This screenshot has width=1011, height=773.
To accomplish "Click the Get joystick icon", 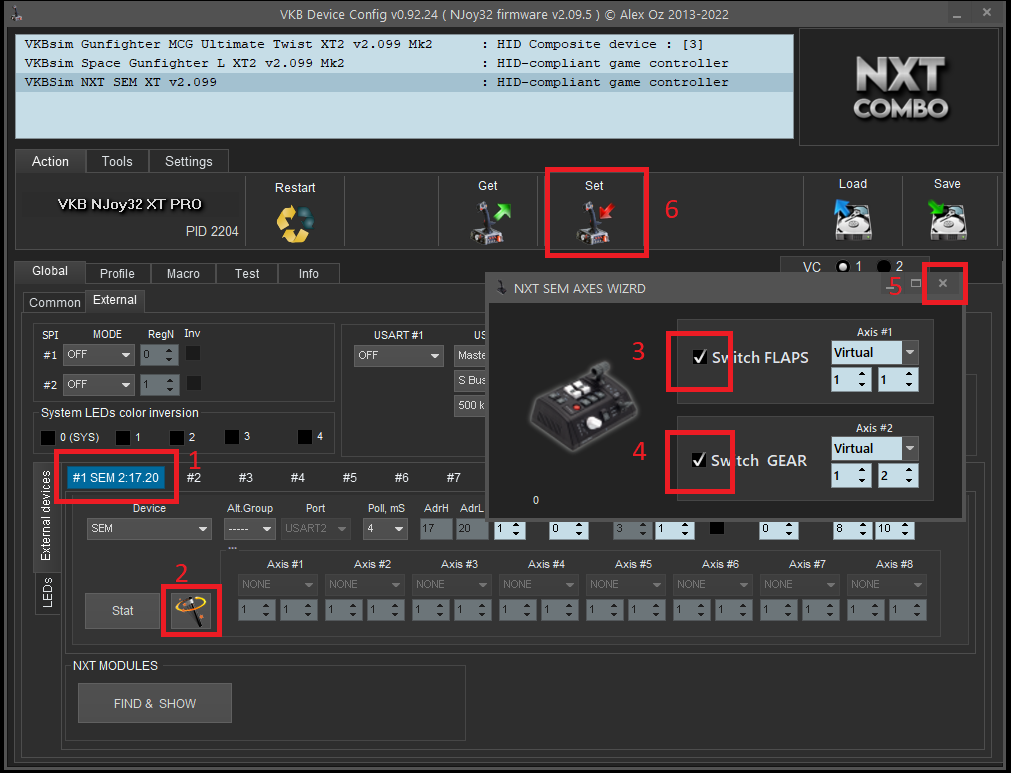I will (489, 222).
